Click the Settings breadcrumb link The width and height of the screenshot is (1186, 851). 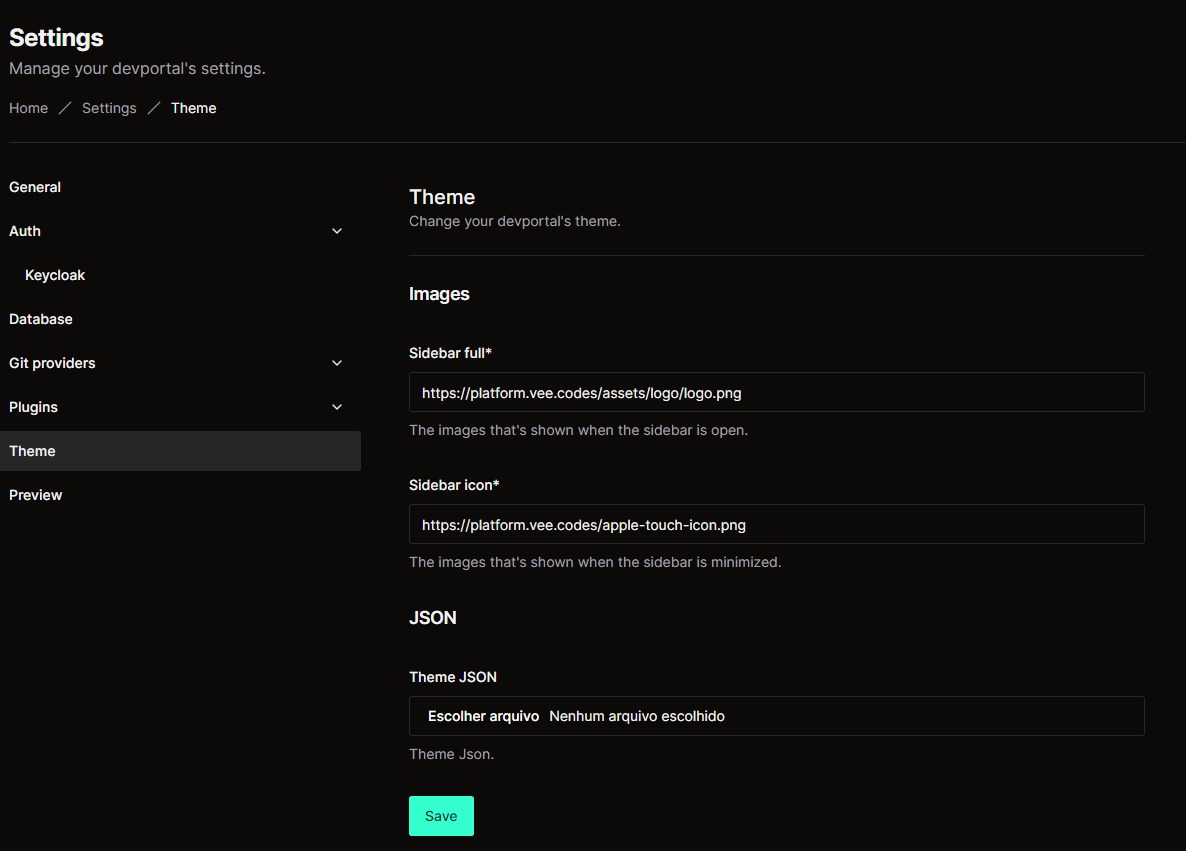tap(109, 108)
